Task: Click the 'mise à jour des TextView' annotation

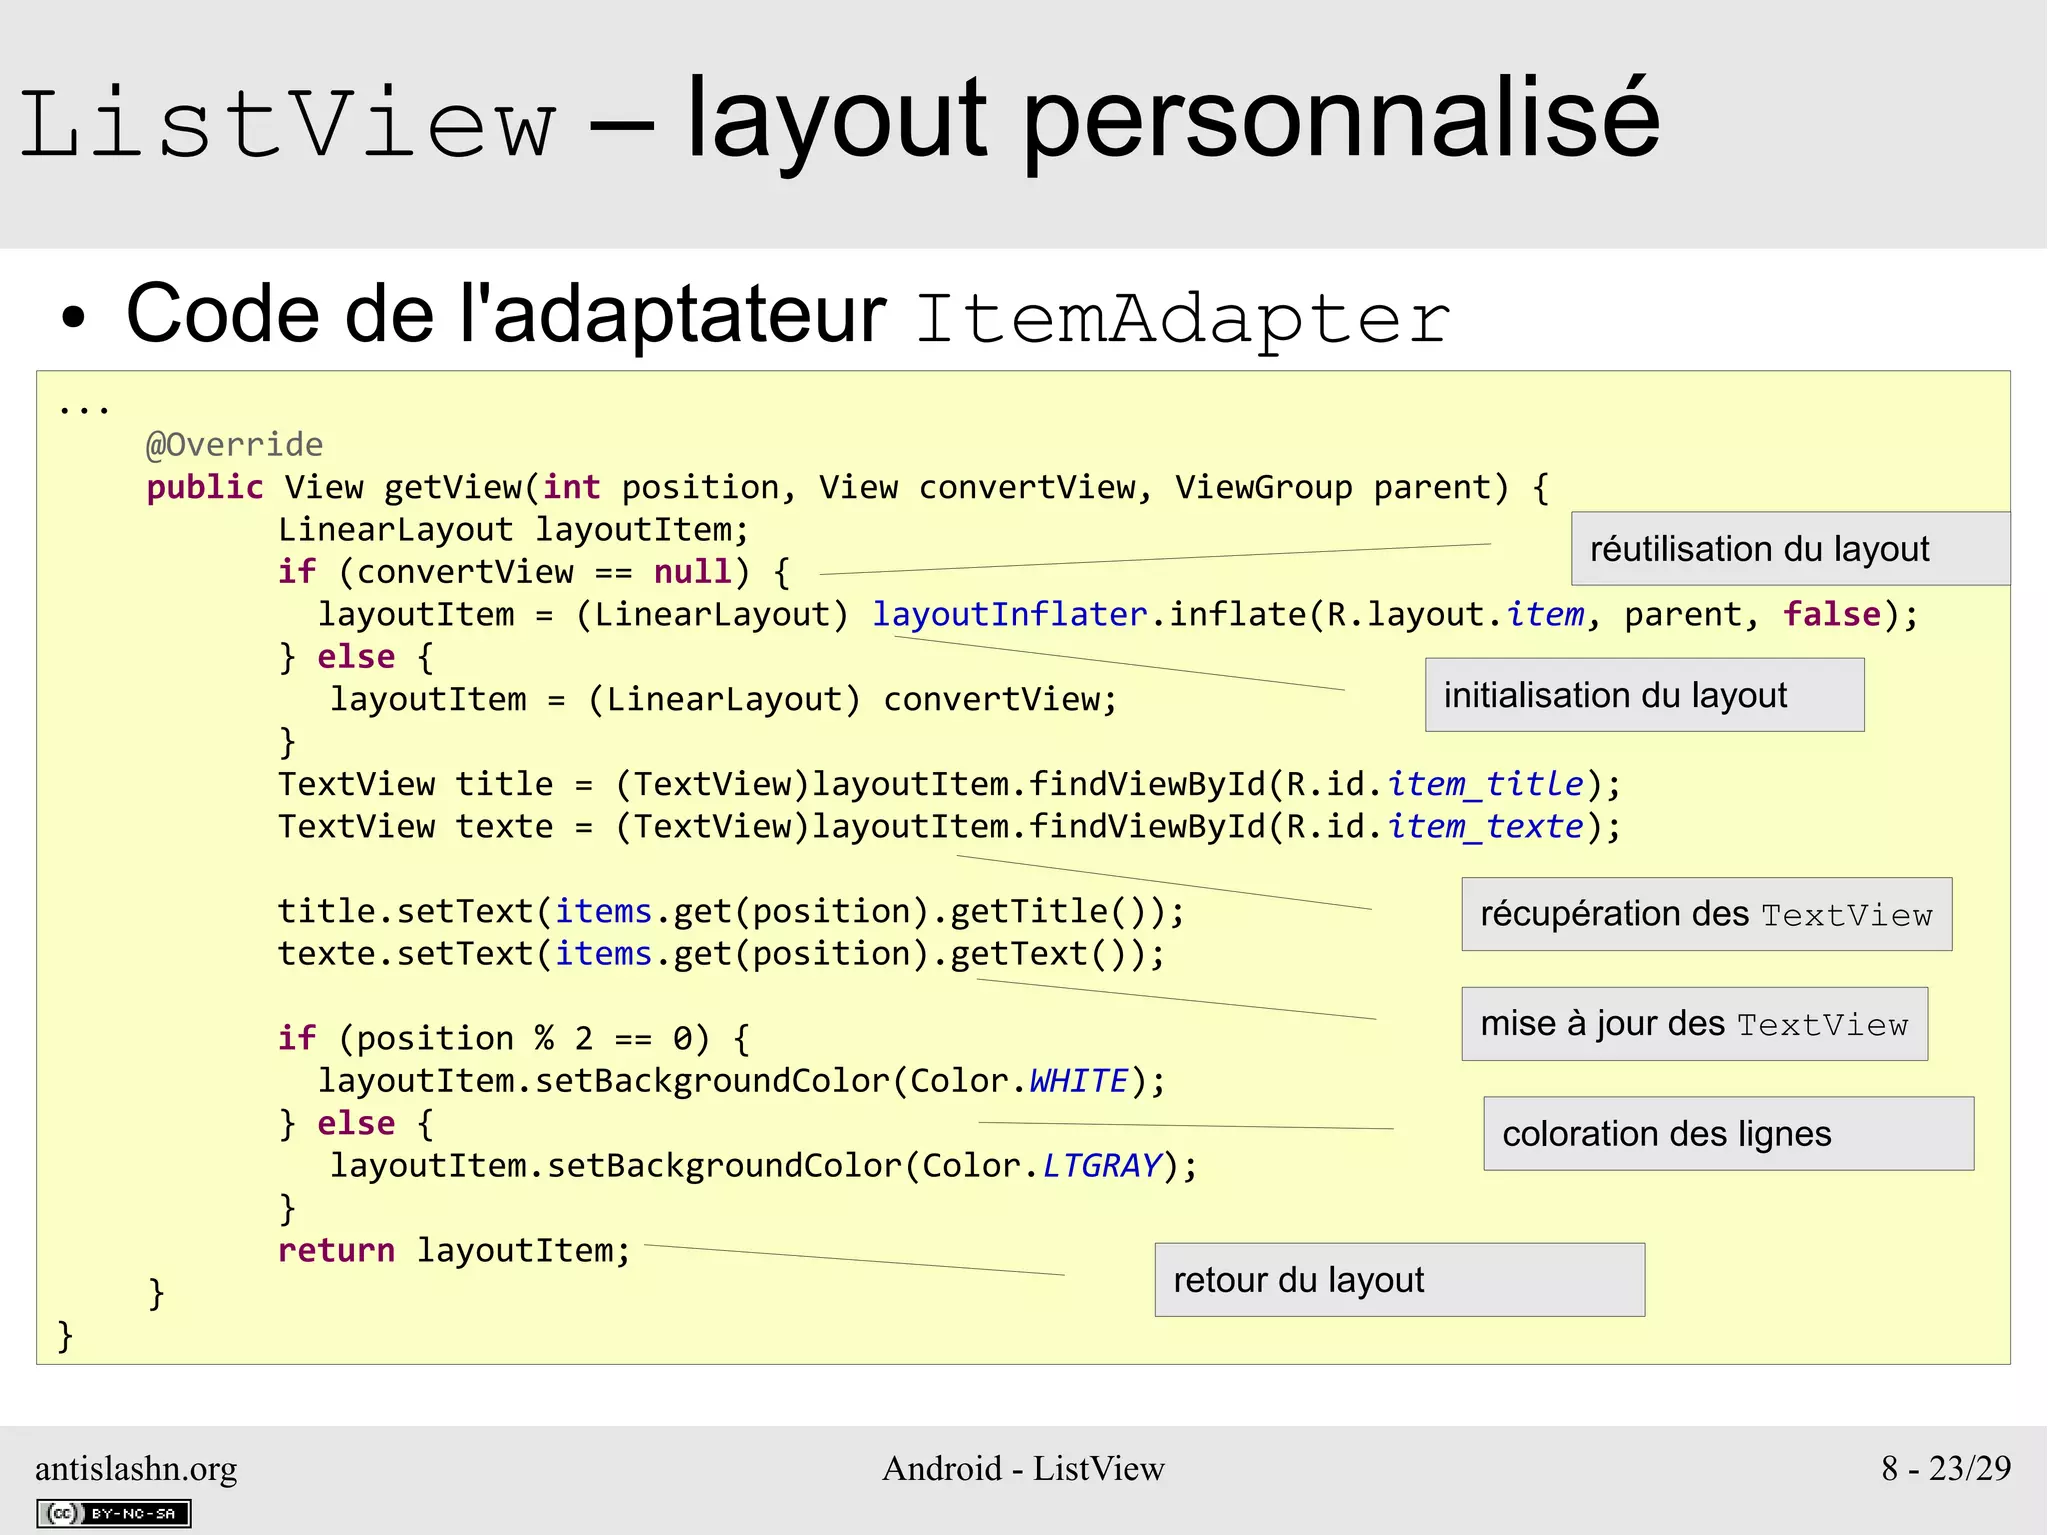Action: click(x=1694, y=1024)
